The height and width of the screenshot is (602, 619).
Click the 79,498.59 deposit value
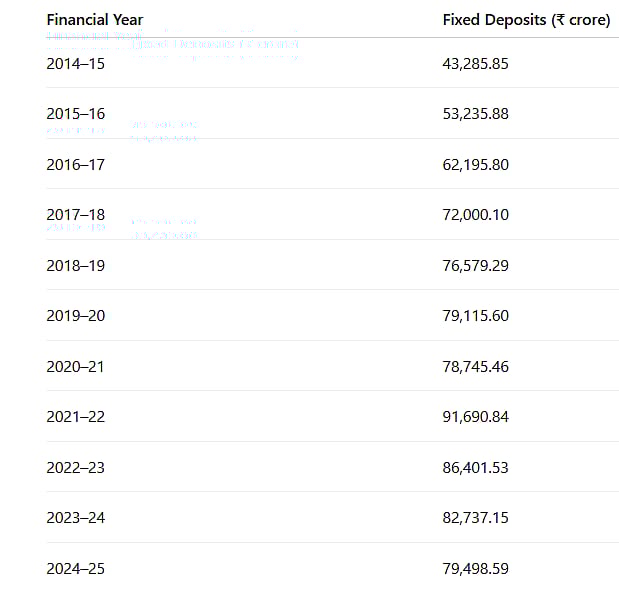(x=475, y=568)
